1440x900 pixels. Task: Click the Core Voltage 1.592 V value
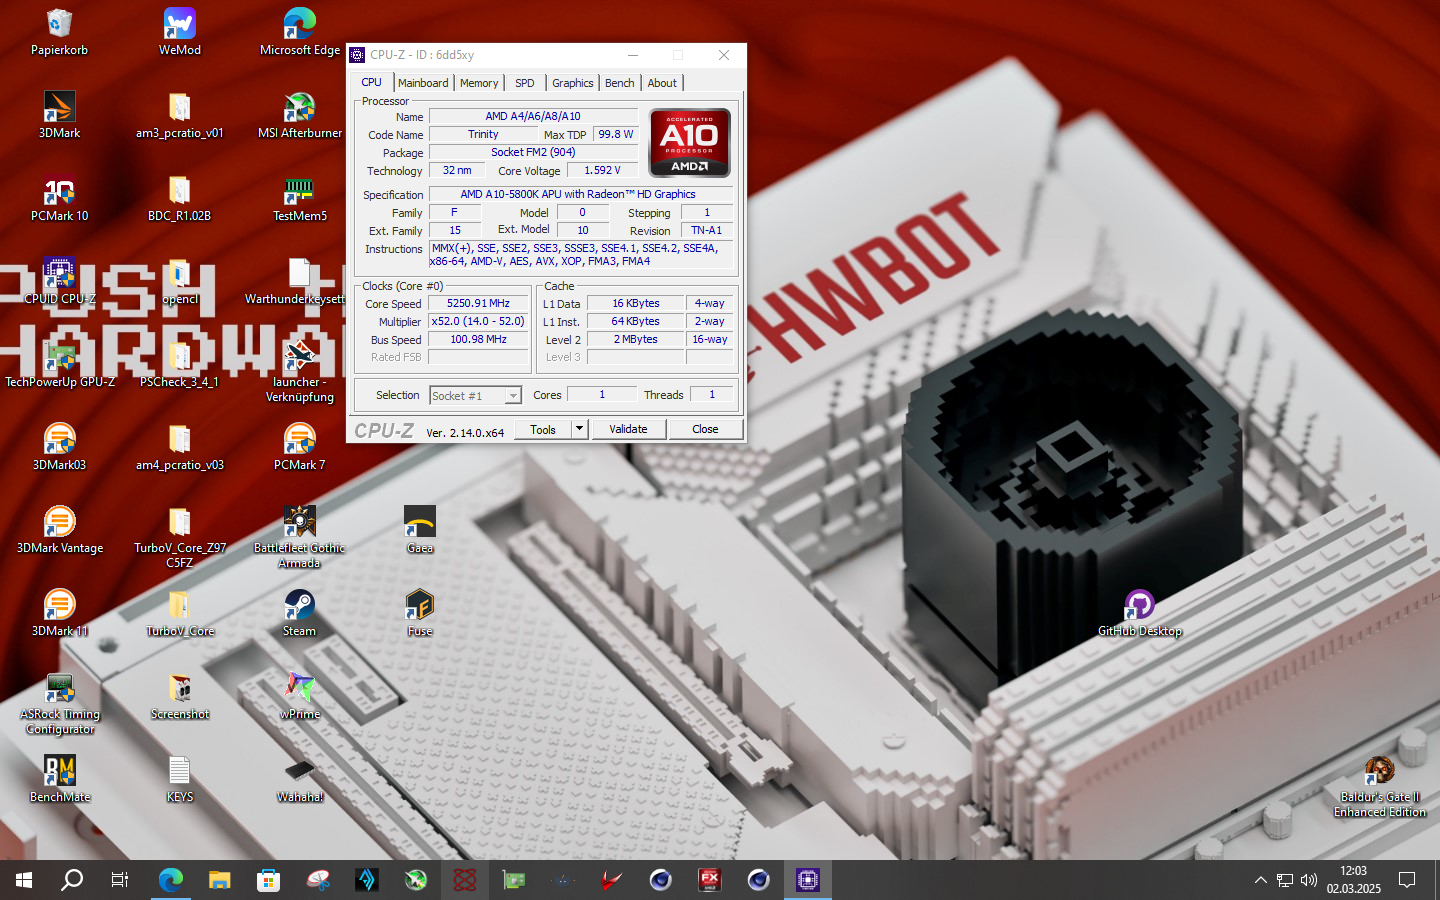pyautogui.click(x=602, y=170)
